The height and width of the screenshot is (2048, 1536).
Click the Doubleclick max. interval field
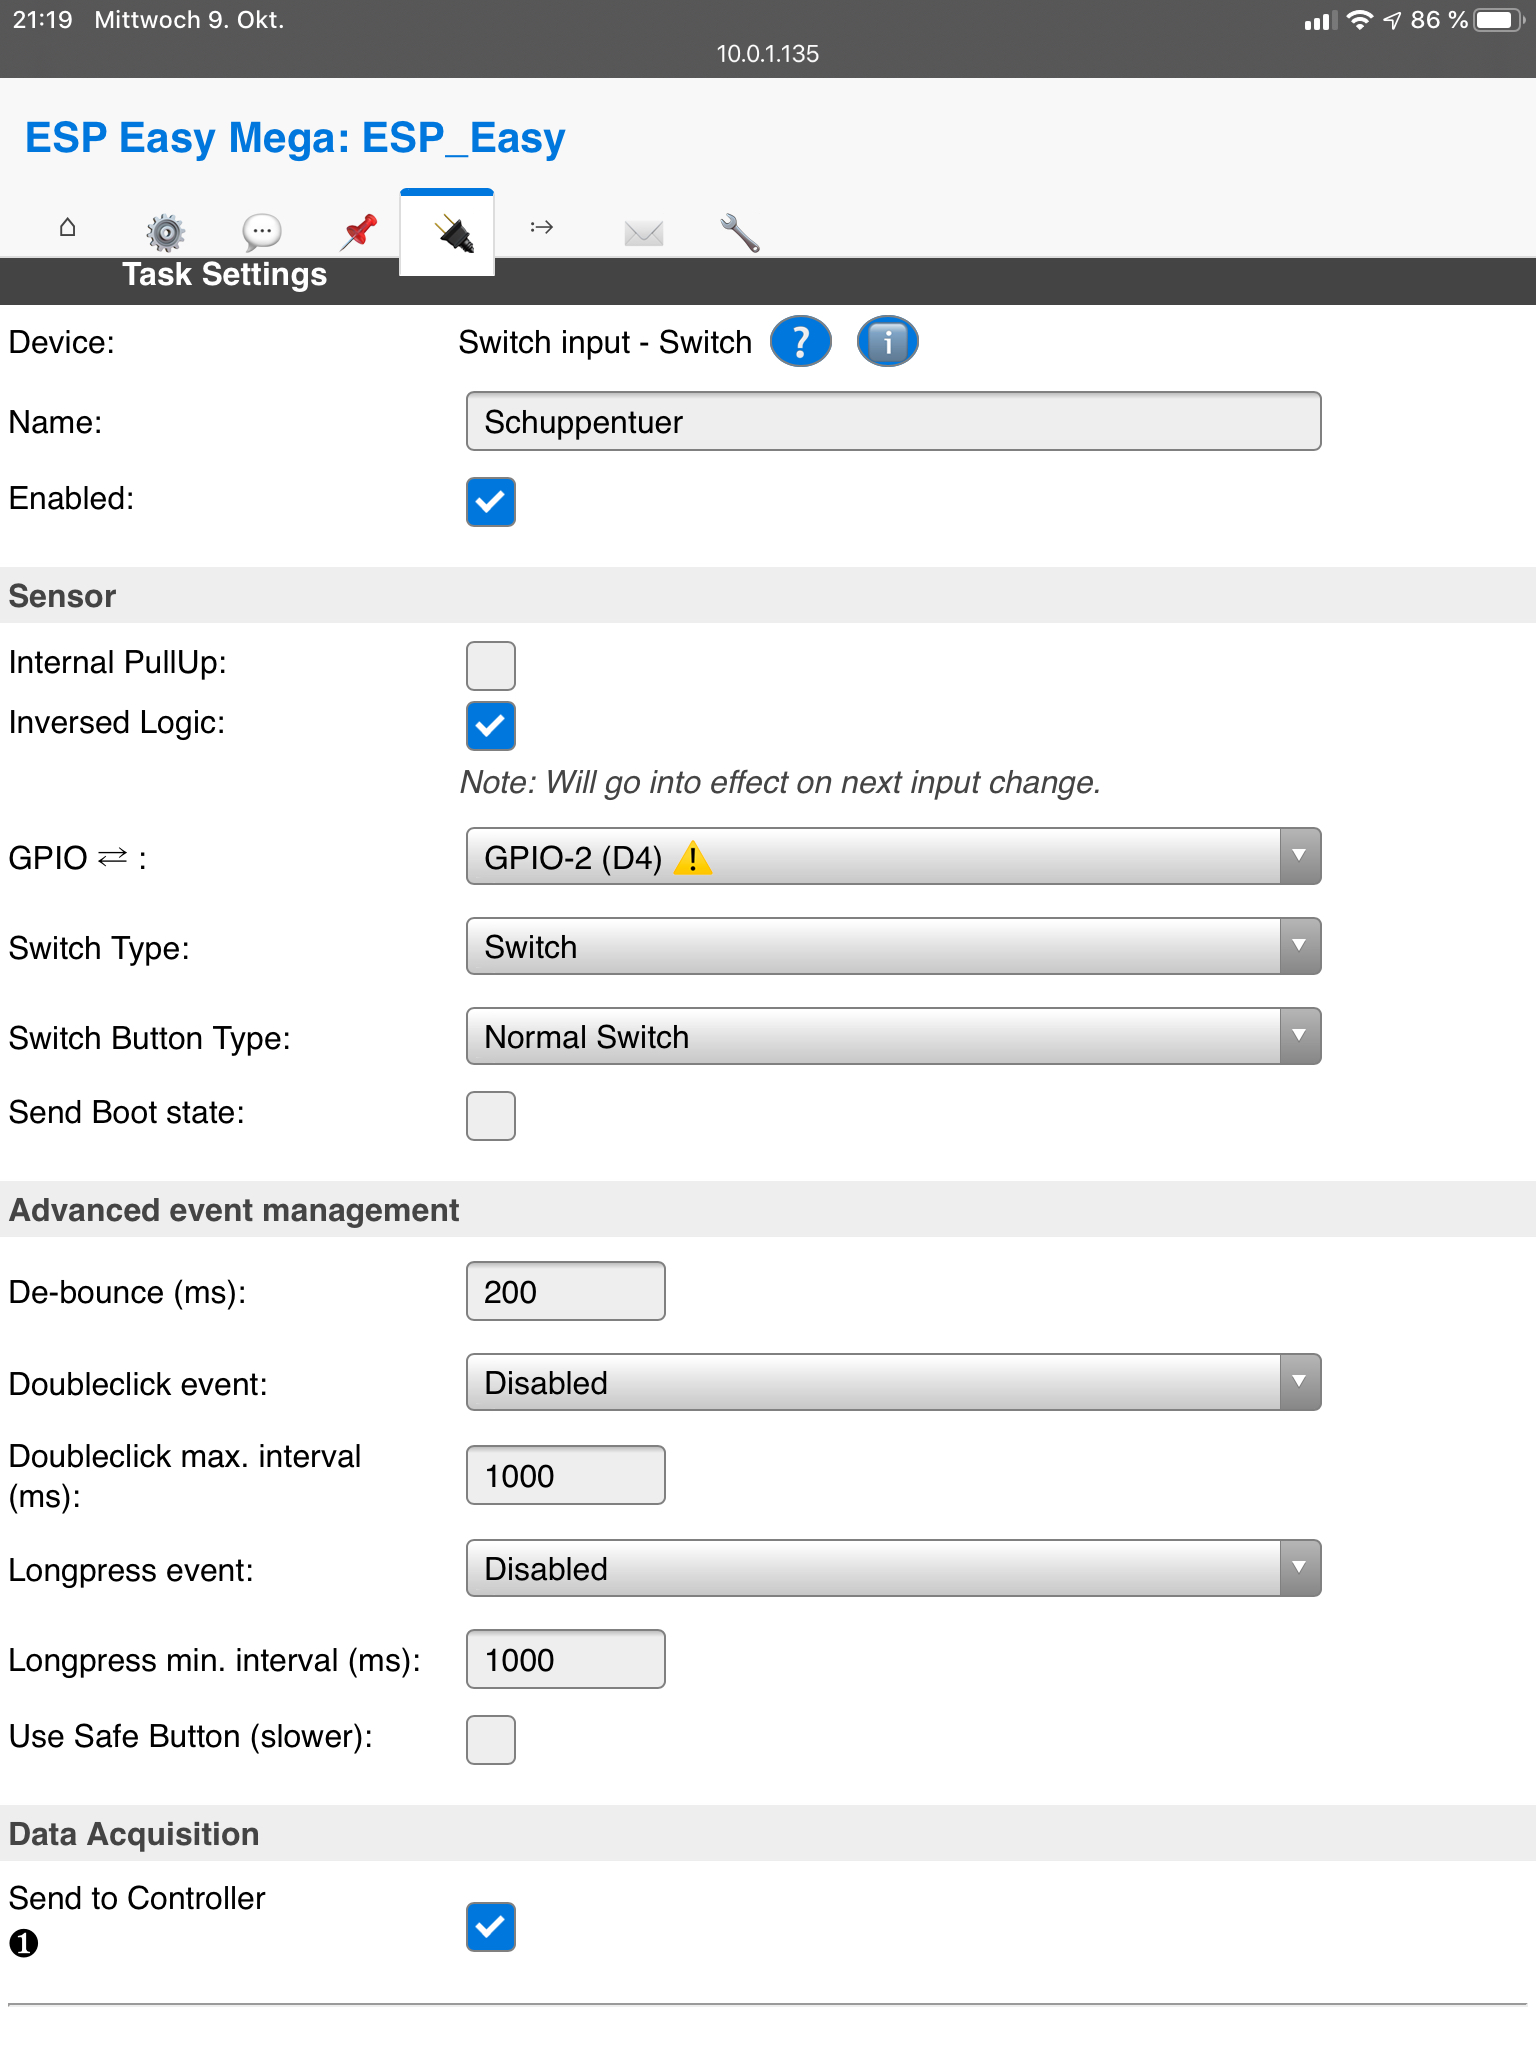pyautogui.click(x=565, y=1475)
